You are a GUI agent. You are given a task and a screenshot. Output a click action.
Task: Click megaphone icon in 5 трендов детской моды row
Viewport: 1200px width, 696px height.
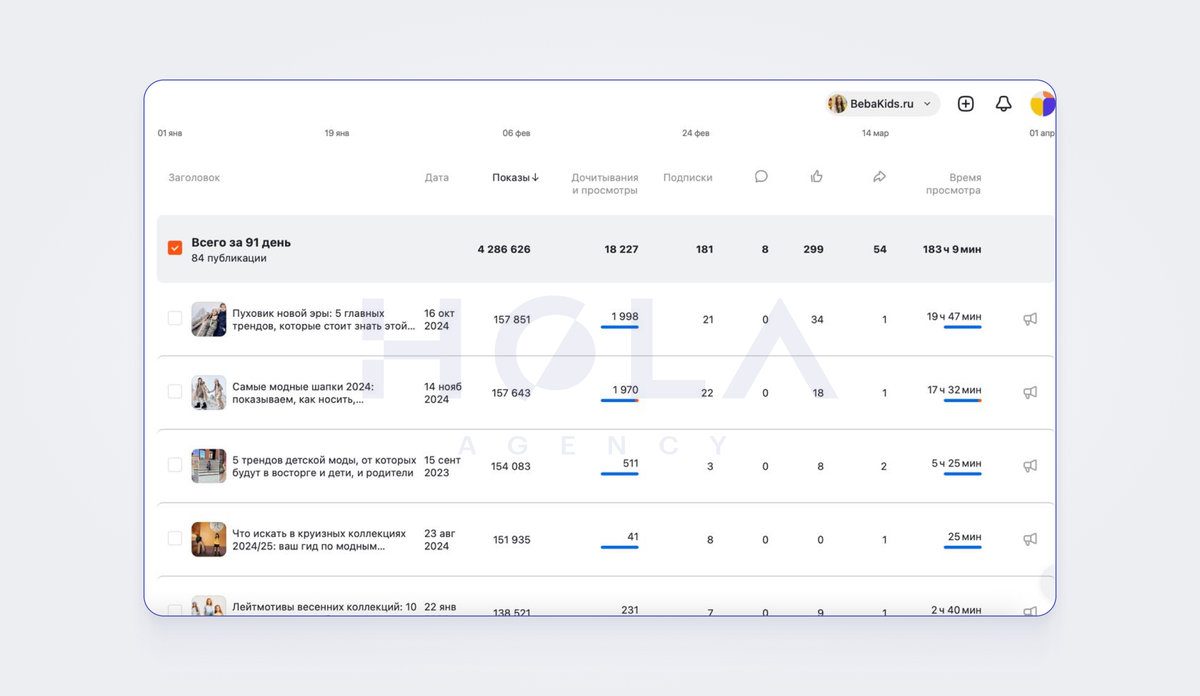click(x=1030, y=466)
